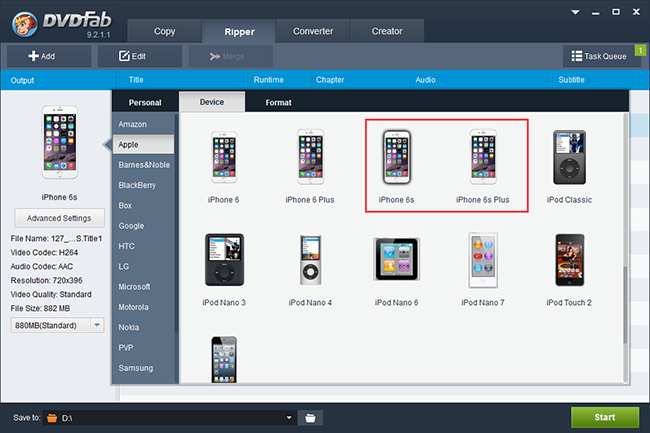Open the save folder browse icon
650x433 pixels.
point(310,418)
